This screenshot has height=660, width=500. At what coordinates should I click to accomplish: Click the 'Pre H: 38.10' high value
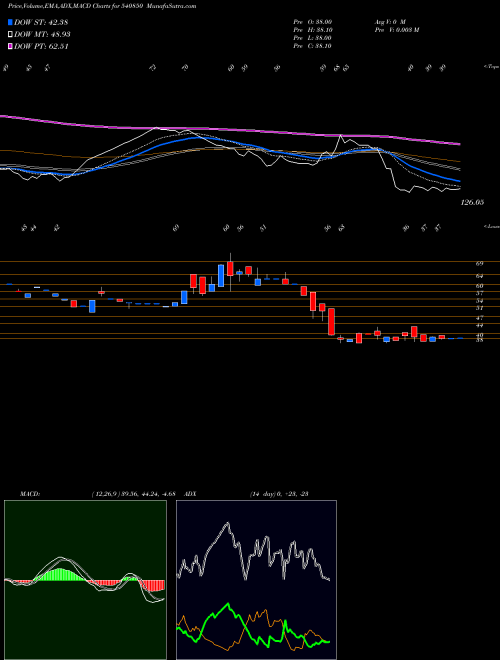coord(312,30)
